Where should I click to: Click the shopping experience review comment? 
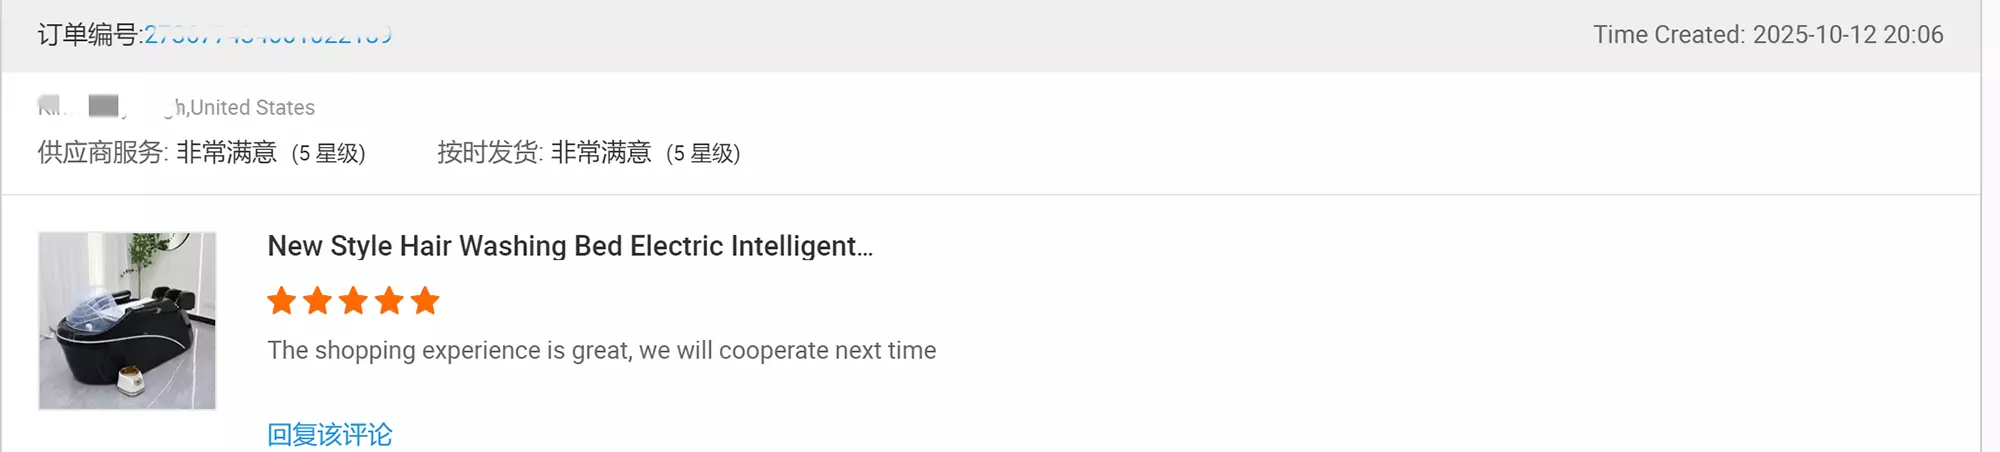(601, 351)
